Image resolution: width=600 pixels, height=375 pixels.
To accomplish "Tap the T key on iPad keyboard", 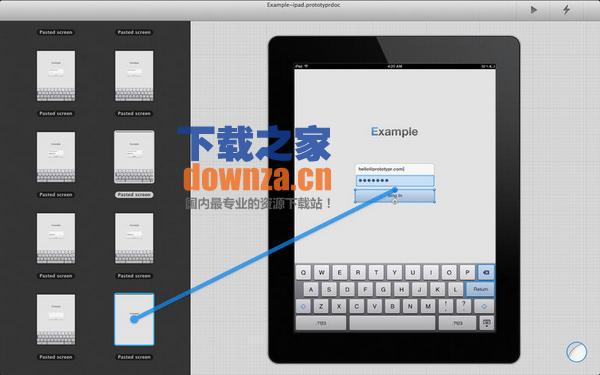I will (376, 272).
